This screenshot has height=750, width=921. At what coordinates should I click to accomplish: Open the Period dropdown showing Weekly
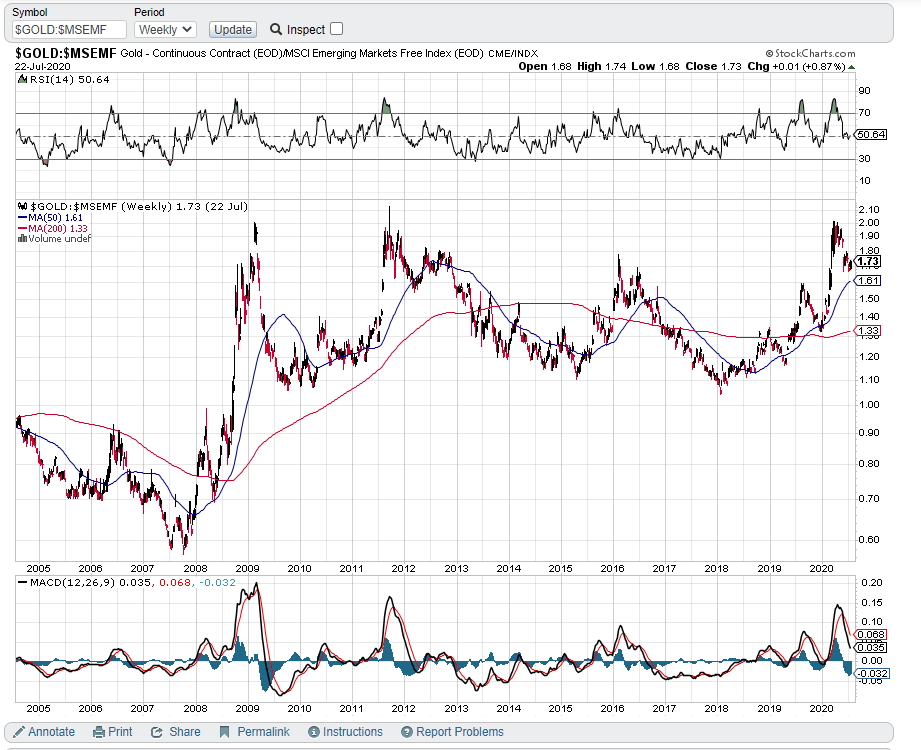coord(163,29)
